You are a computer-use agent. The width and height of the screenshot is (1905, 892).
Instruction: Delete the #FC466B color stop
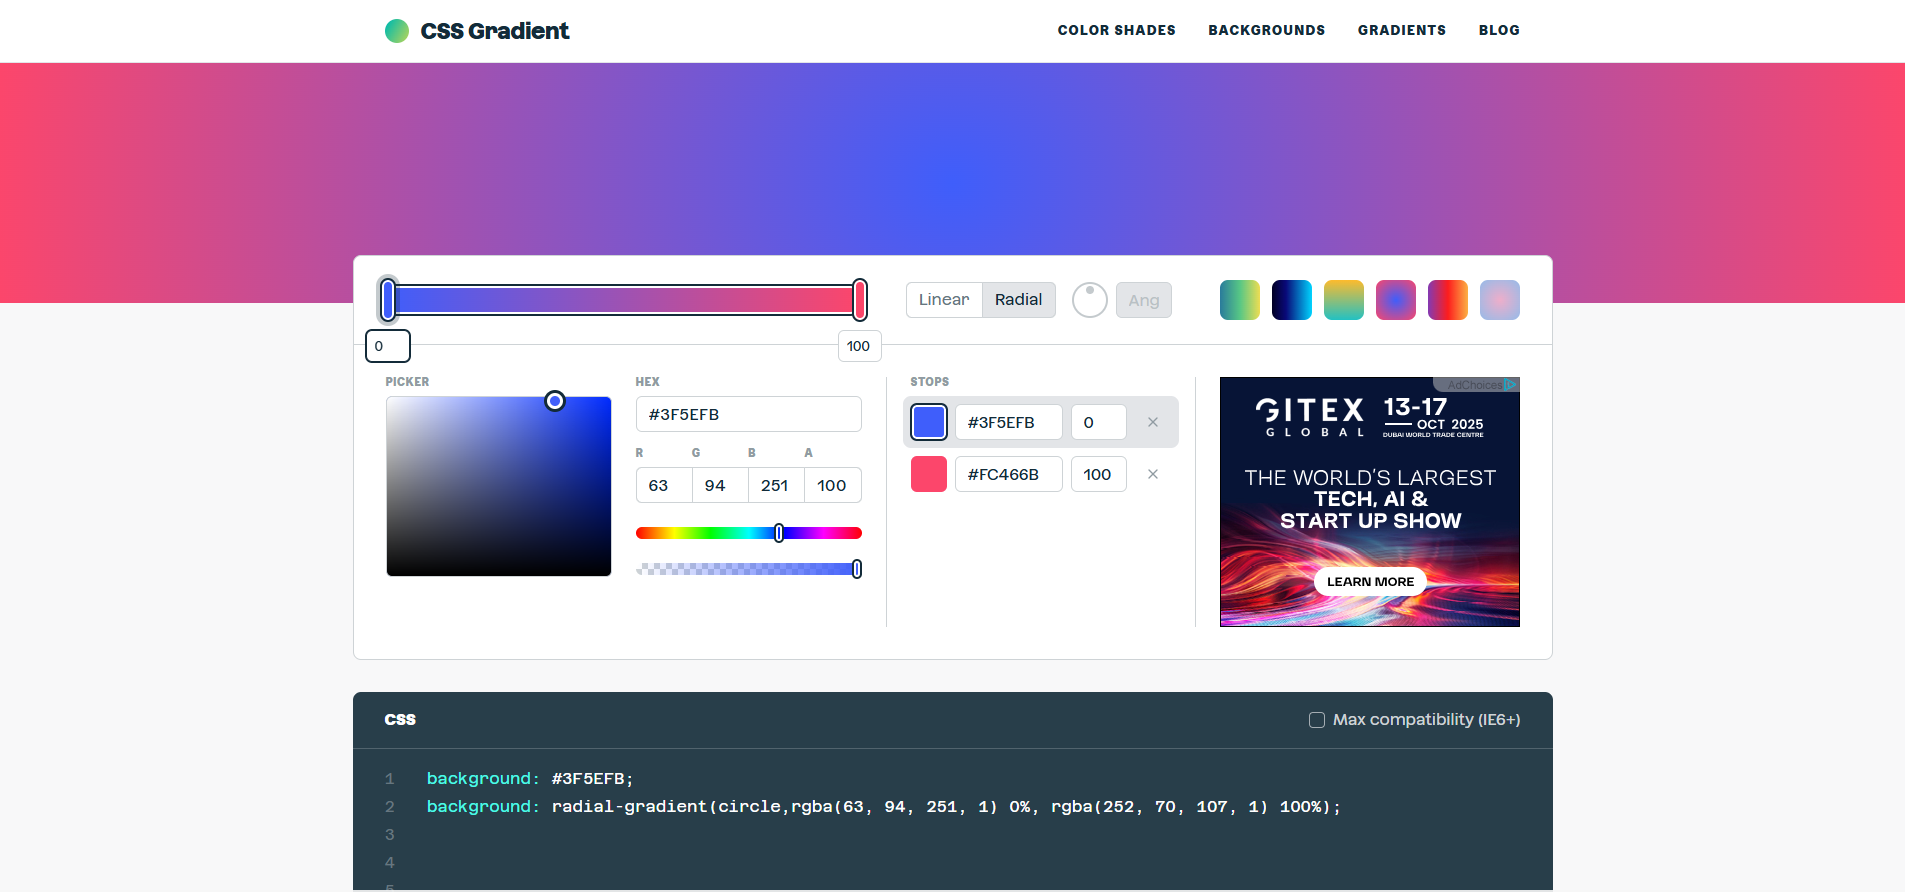coord(1152,474)
